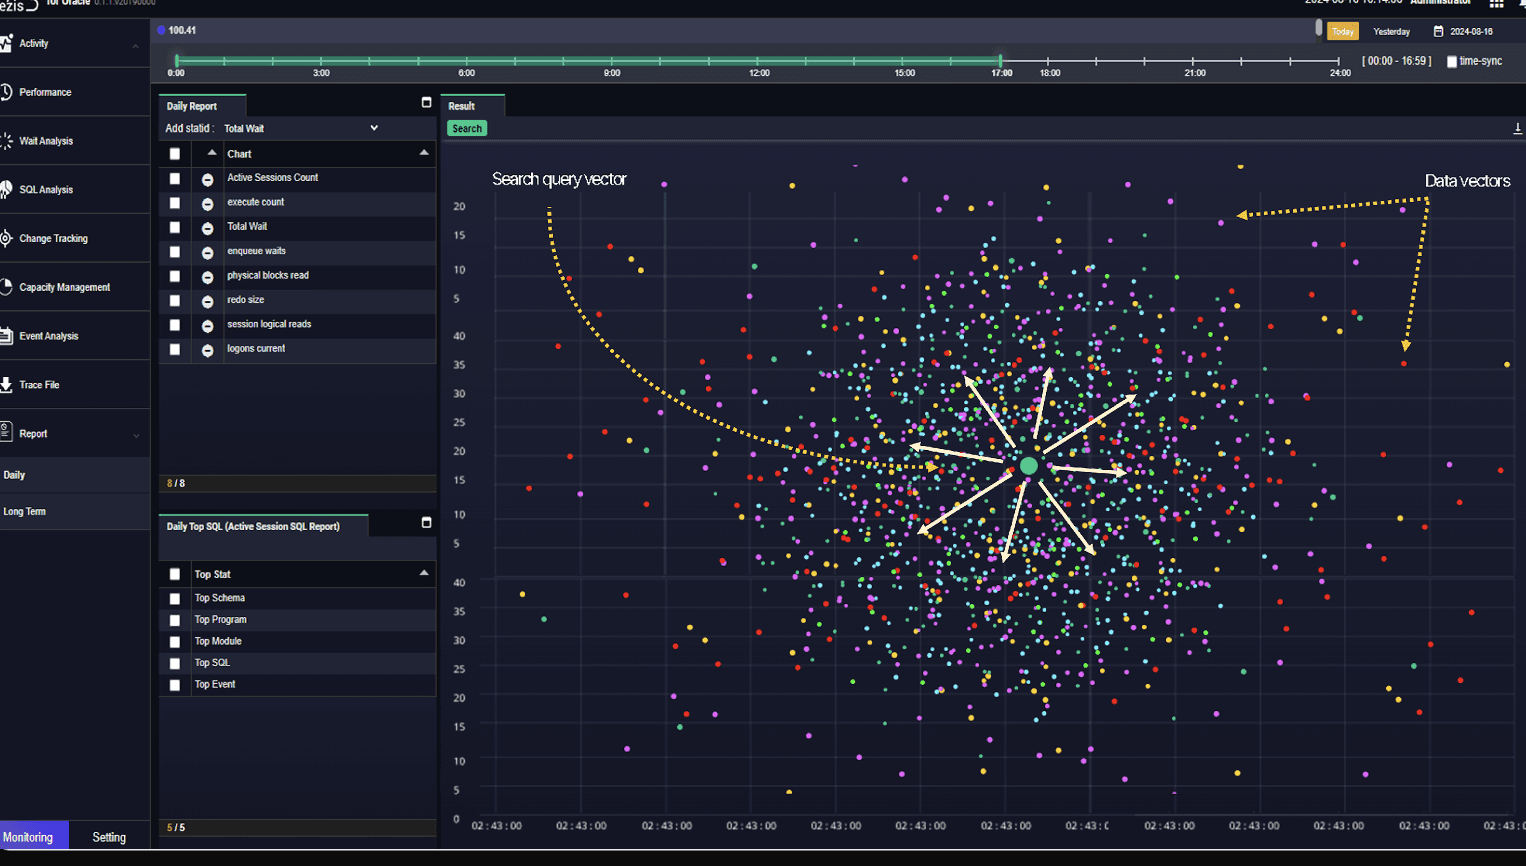Click the sort arrow left of Chart header

pyautogui.click(x=211, y=153)
